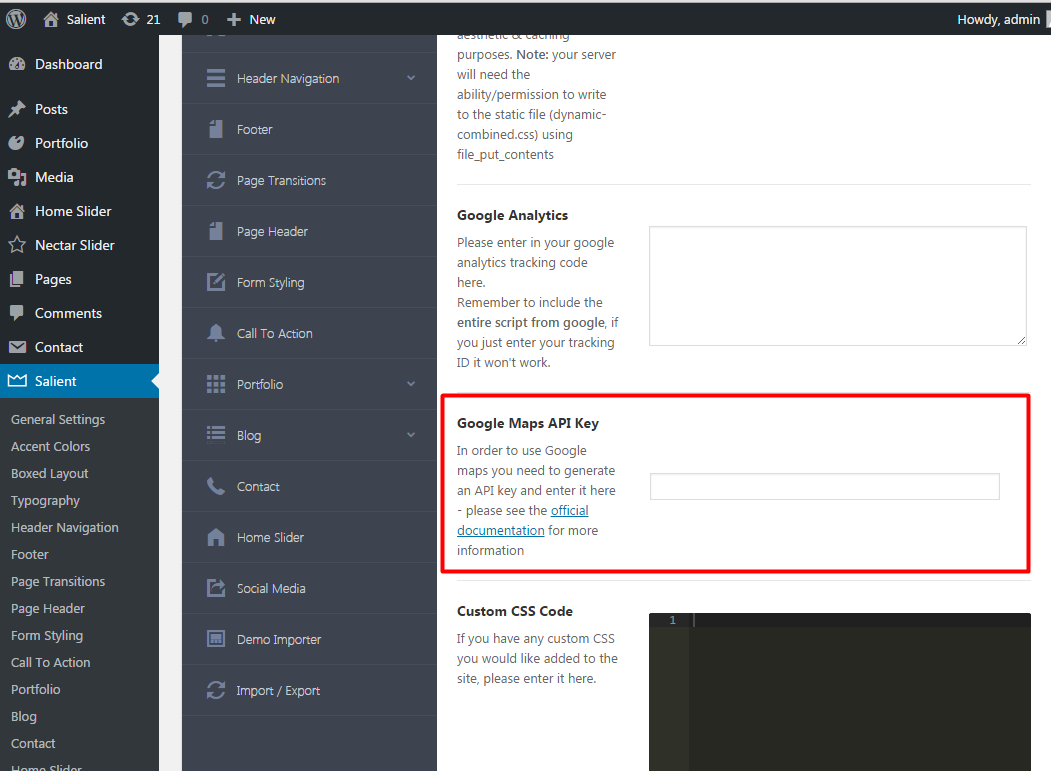
Task: Open Typography from the Salient sidebar menu
Action: 45,500
